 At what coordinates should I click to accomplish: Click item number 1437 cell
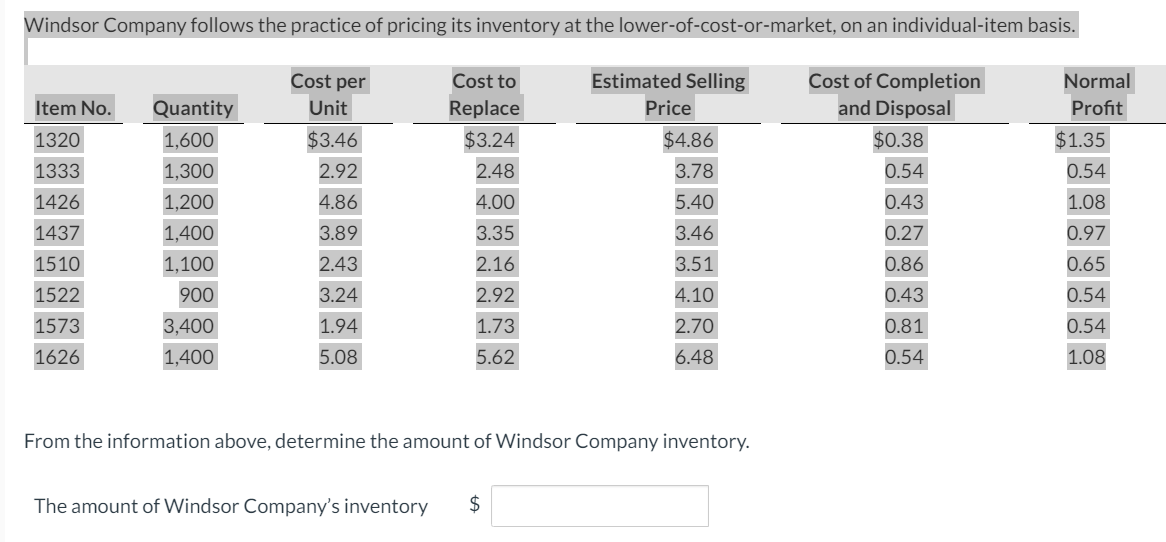point(57,233)
